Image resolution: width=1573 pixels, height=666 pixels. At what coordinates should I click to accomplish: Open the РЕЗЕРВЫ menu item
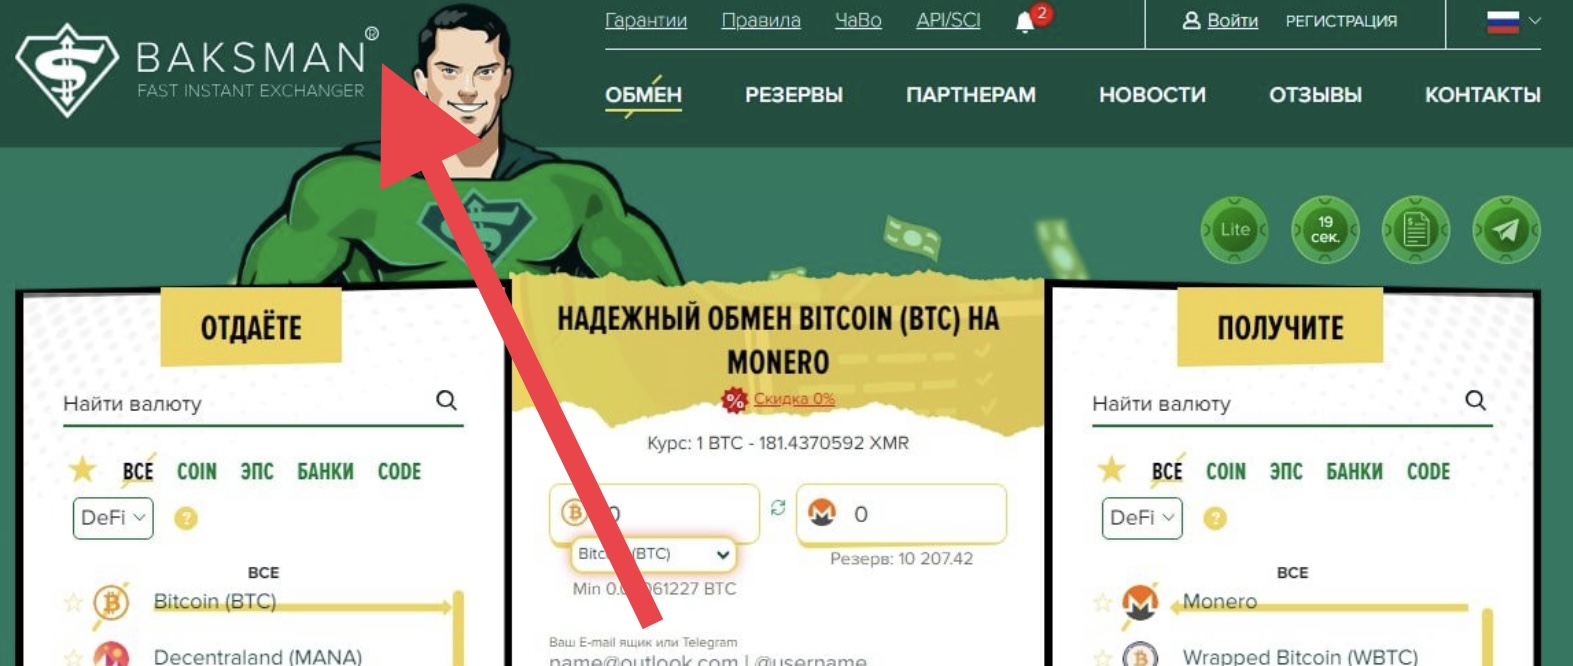click(794, 95)
